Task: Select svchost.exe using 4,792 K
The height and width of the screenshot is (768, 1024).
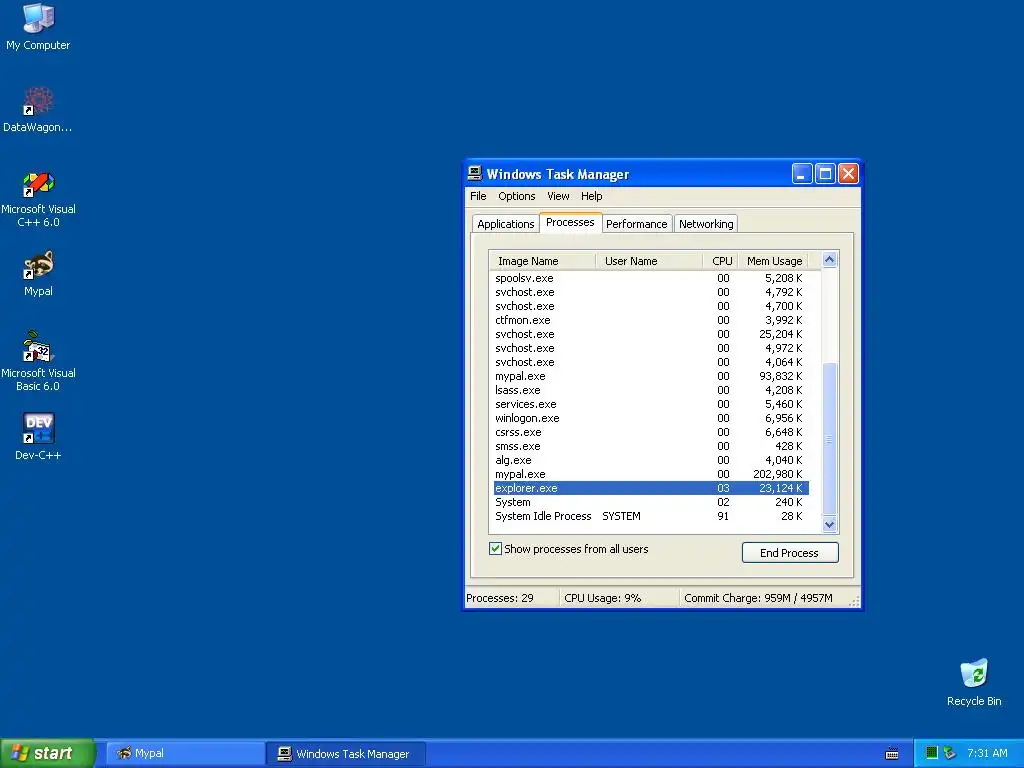Action: pyautogui.click(x=651, y=292)
